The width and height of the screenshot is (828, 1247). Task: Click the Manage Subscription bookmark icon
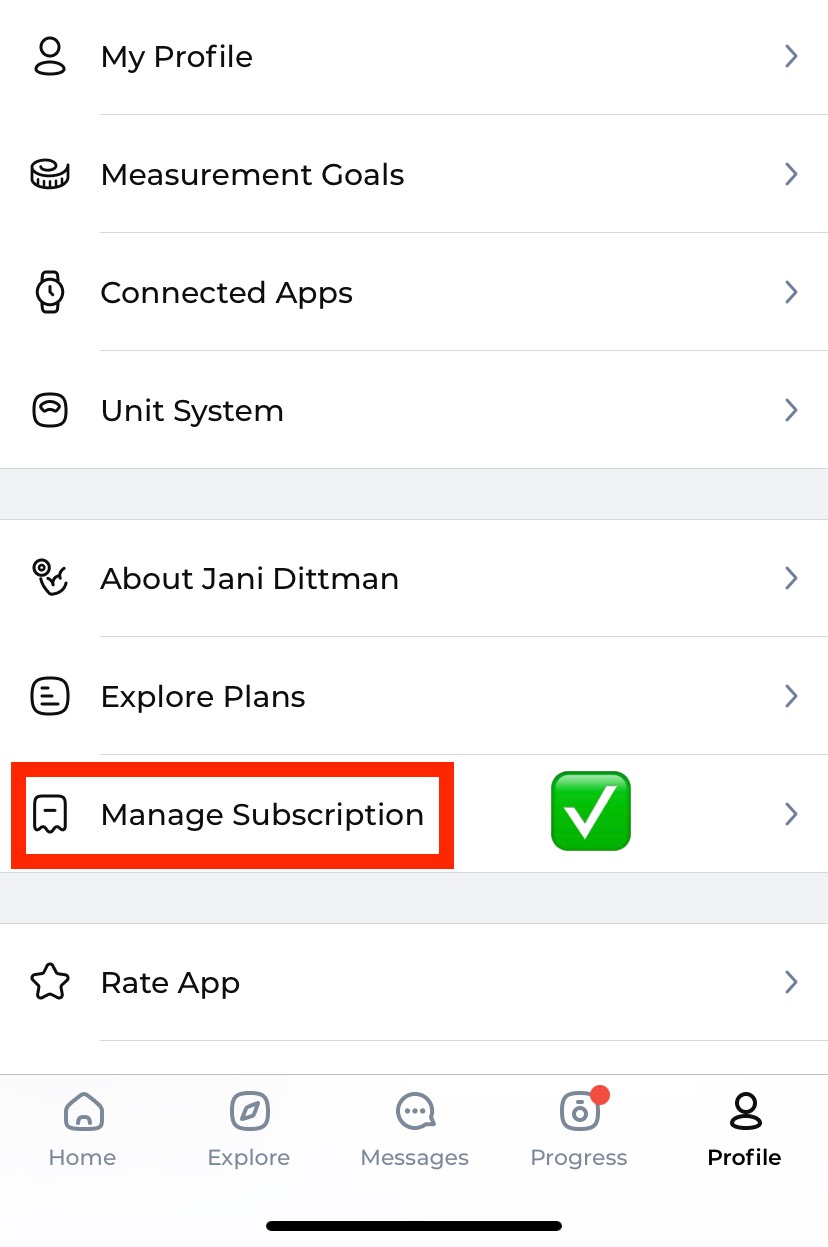pos(49,814)
